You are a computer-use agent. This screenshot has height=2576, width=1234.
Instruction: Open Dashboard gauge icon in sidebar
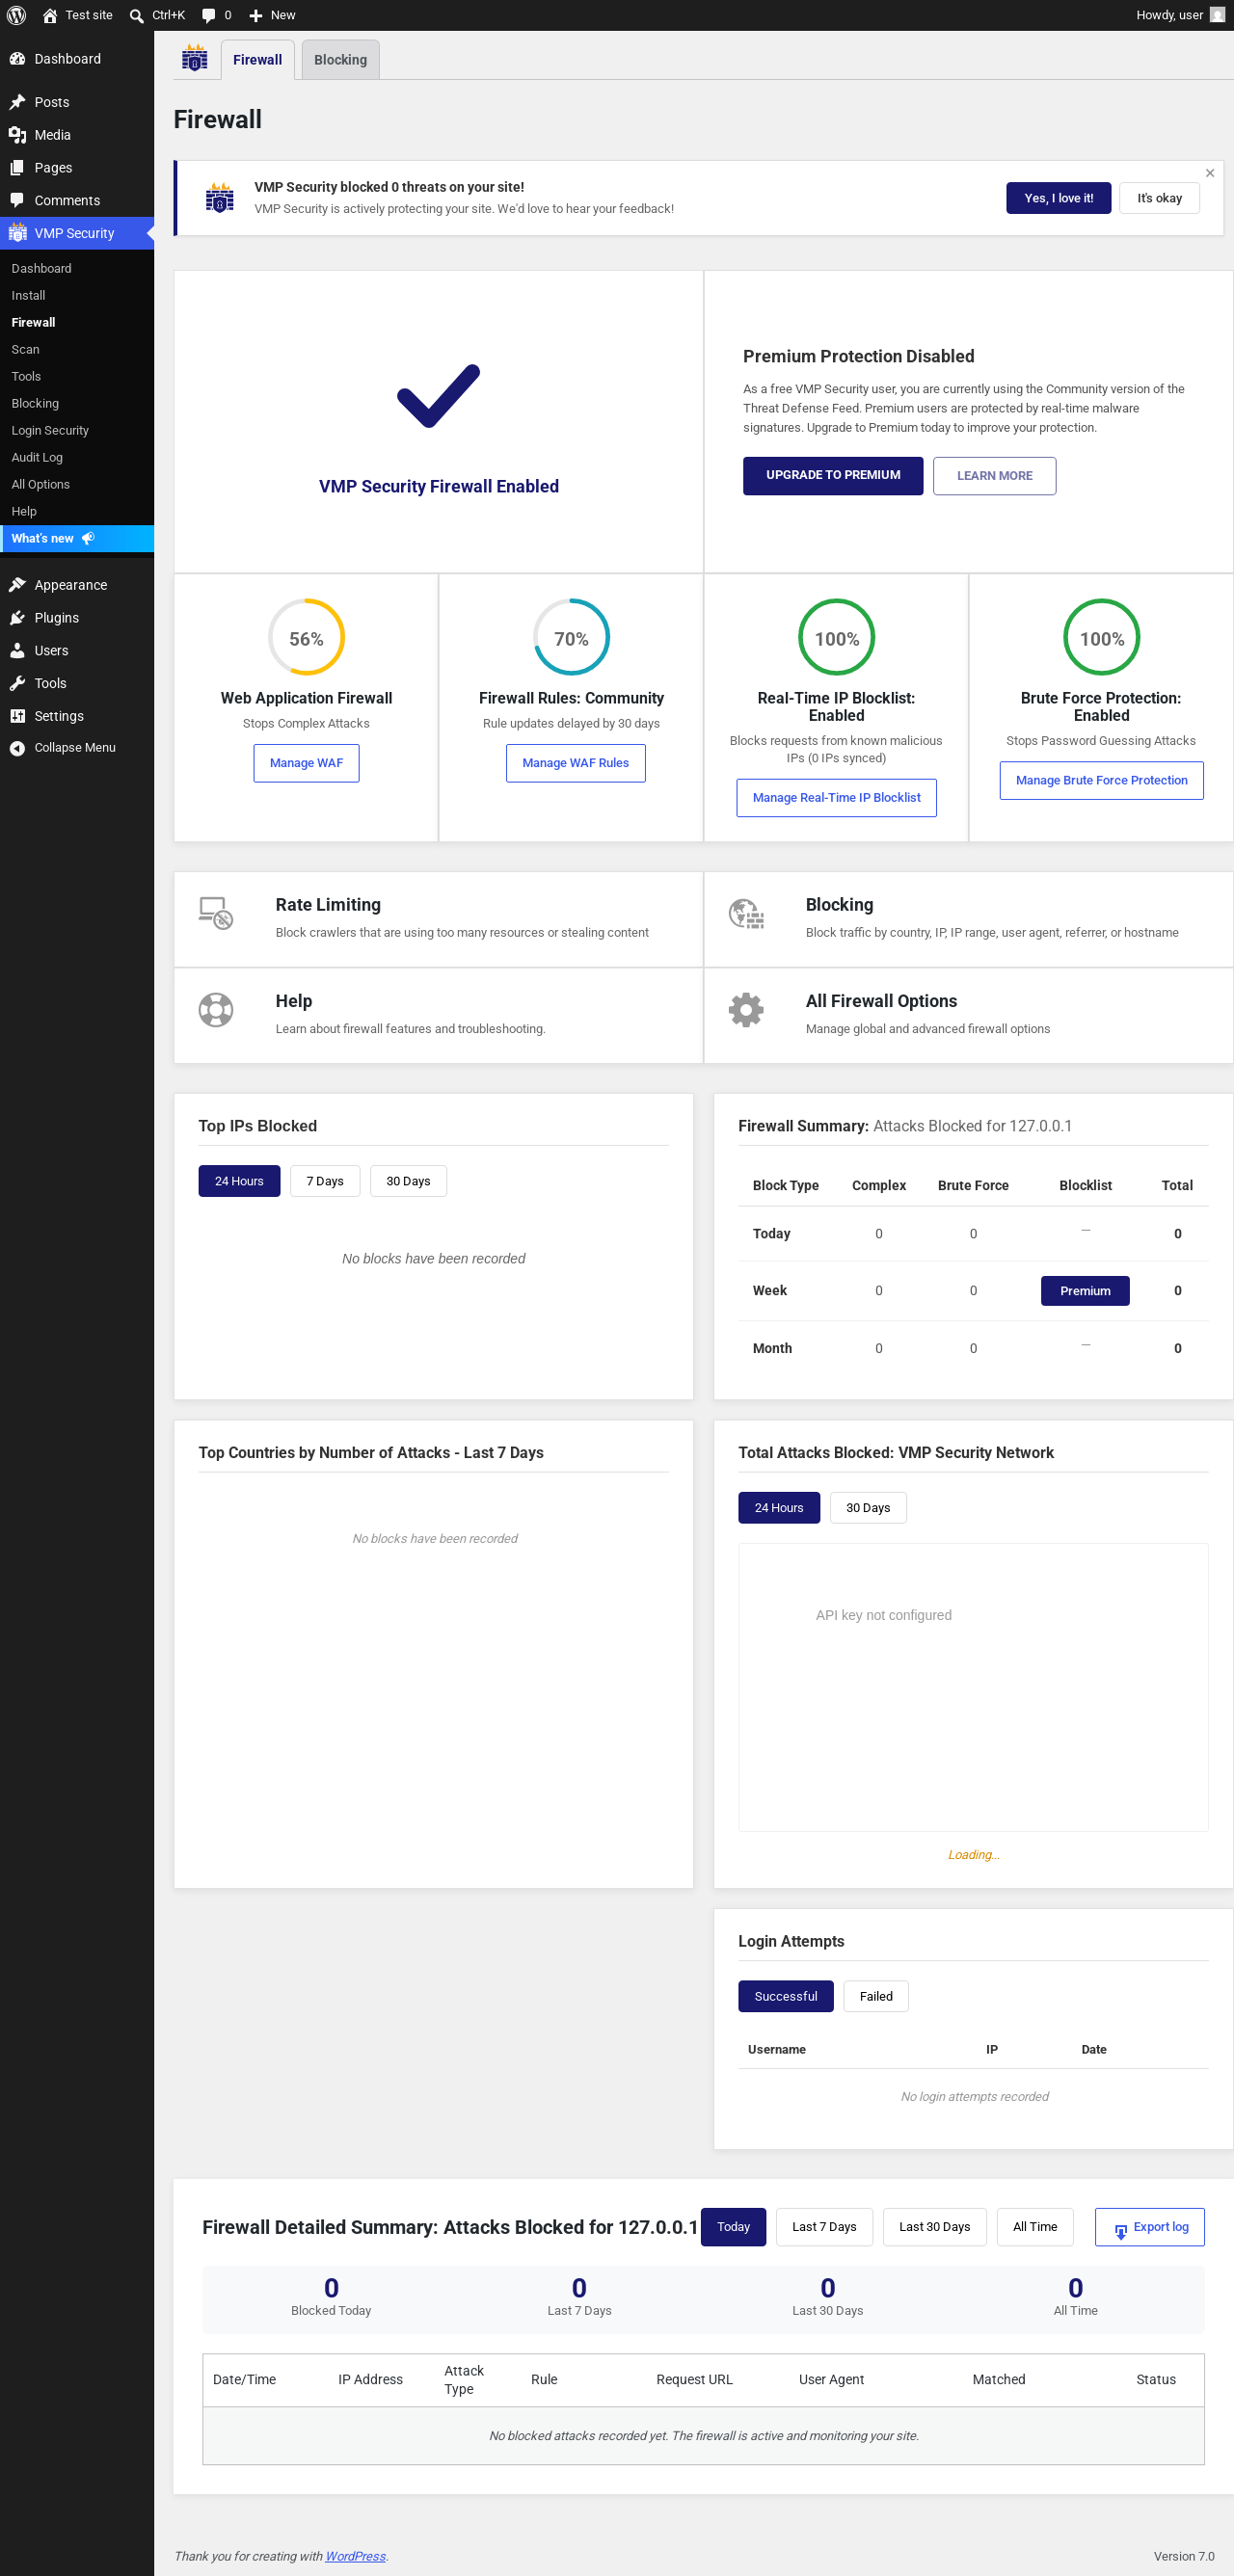tap(17, 59)
